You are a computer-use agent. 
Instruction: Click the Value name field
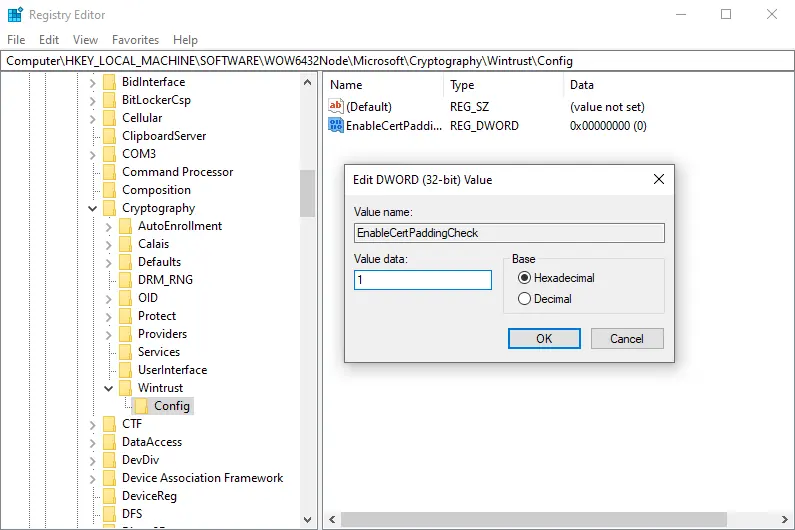[x=509, y=233]
